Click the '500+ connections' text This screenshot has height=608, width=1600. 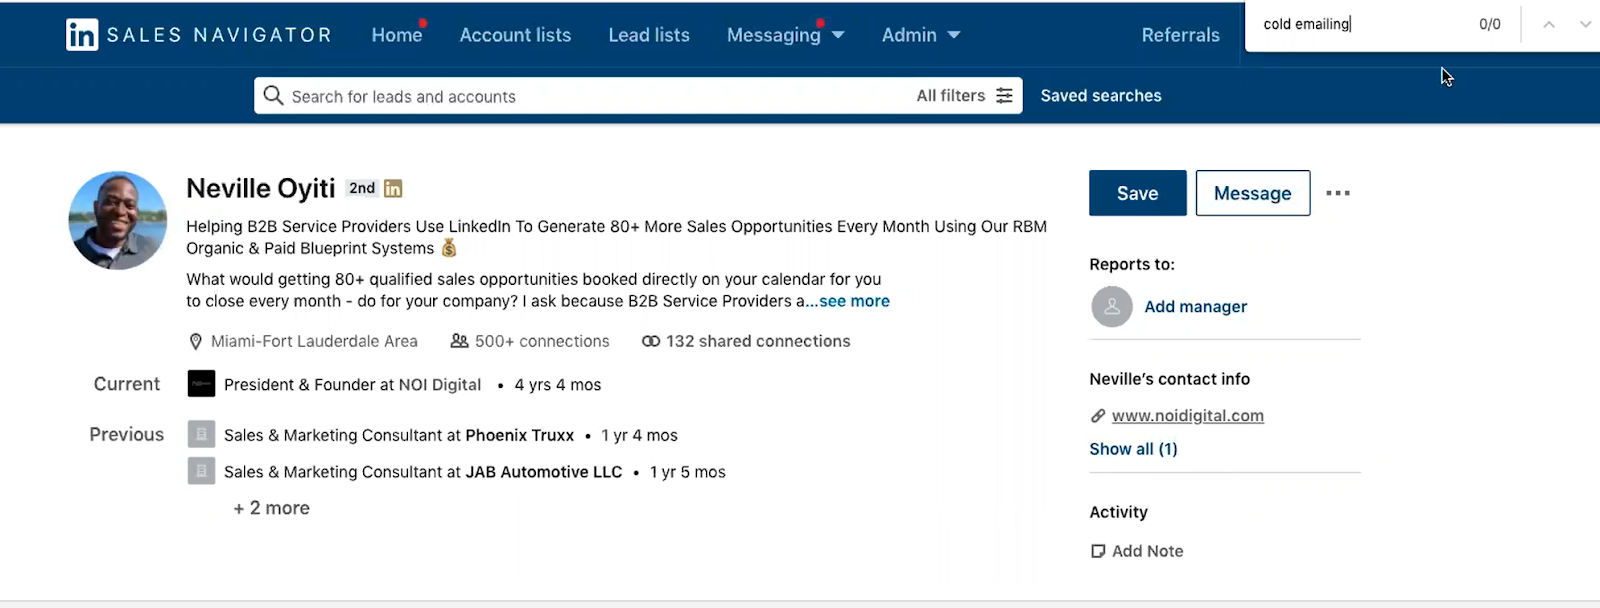pos(542,341)
